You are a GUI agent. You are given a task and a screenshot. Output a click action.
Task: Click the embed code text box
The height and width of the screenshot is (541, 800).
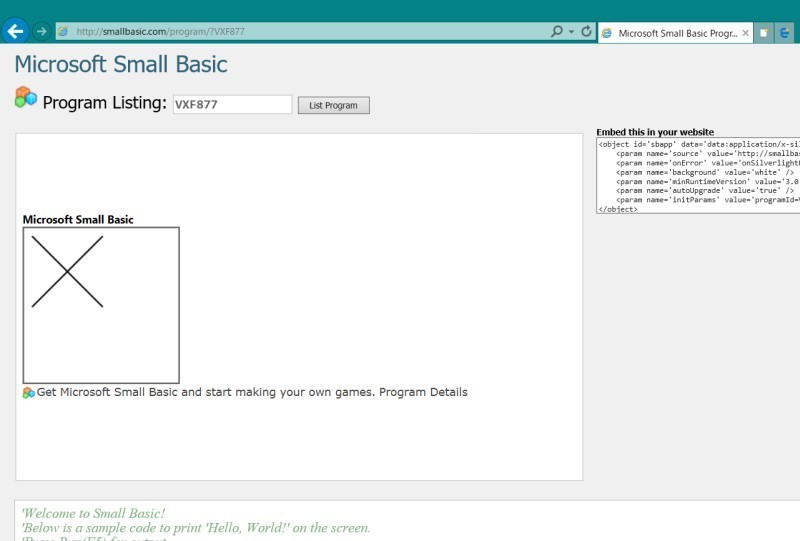click(x=698, y=176)
